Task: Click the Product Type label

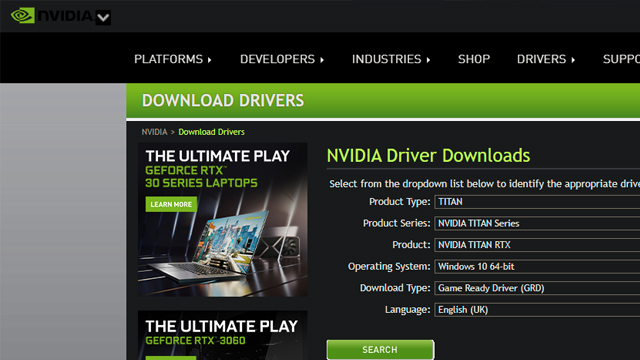Action: click(x=400, y=202)
